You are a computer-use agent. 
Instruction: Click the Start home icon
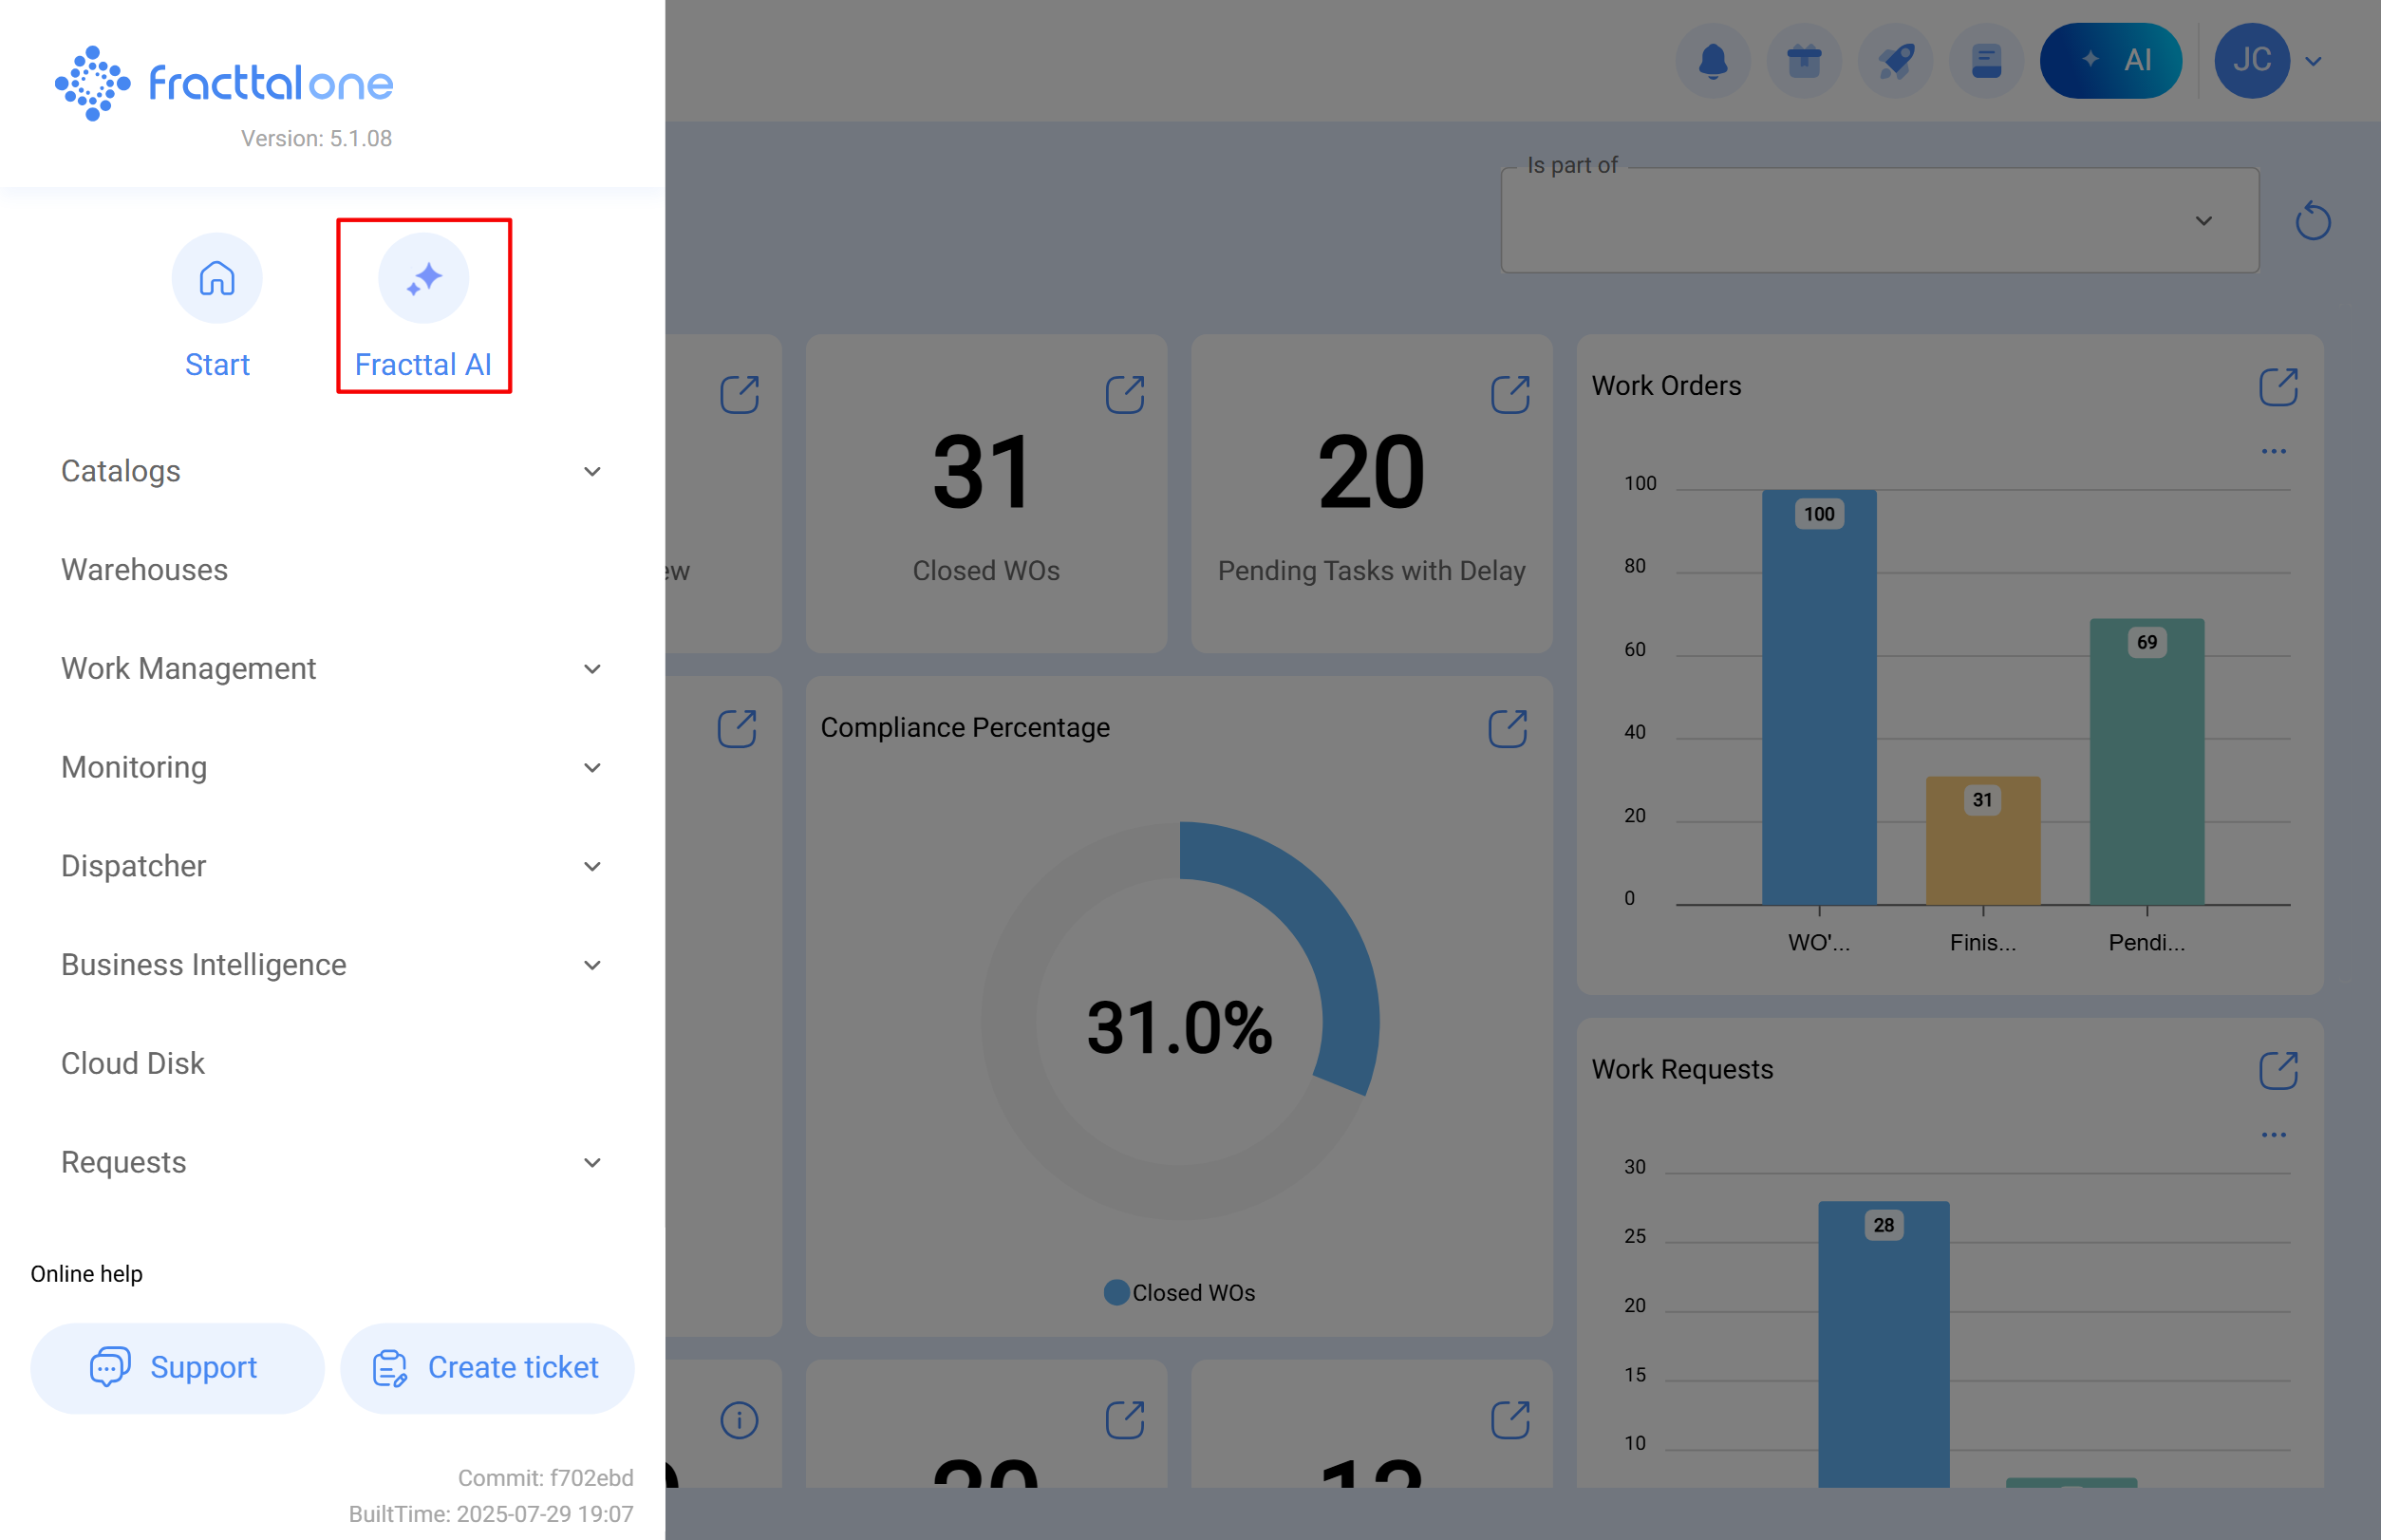[217, 279]
